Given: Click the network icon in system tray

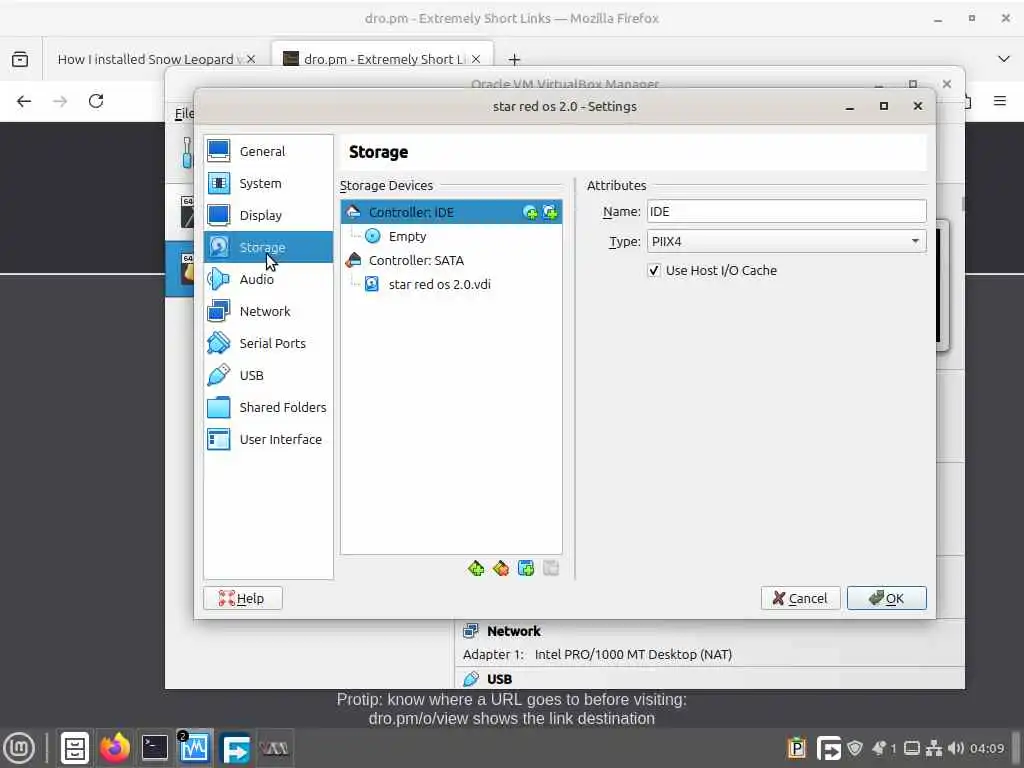Looking at the screenshot, I should point(934,748).
